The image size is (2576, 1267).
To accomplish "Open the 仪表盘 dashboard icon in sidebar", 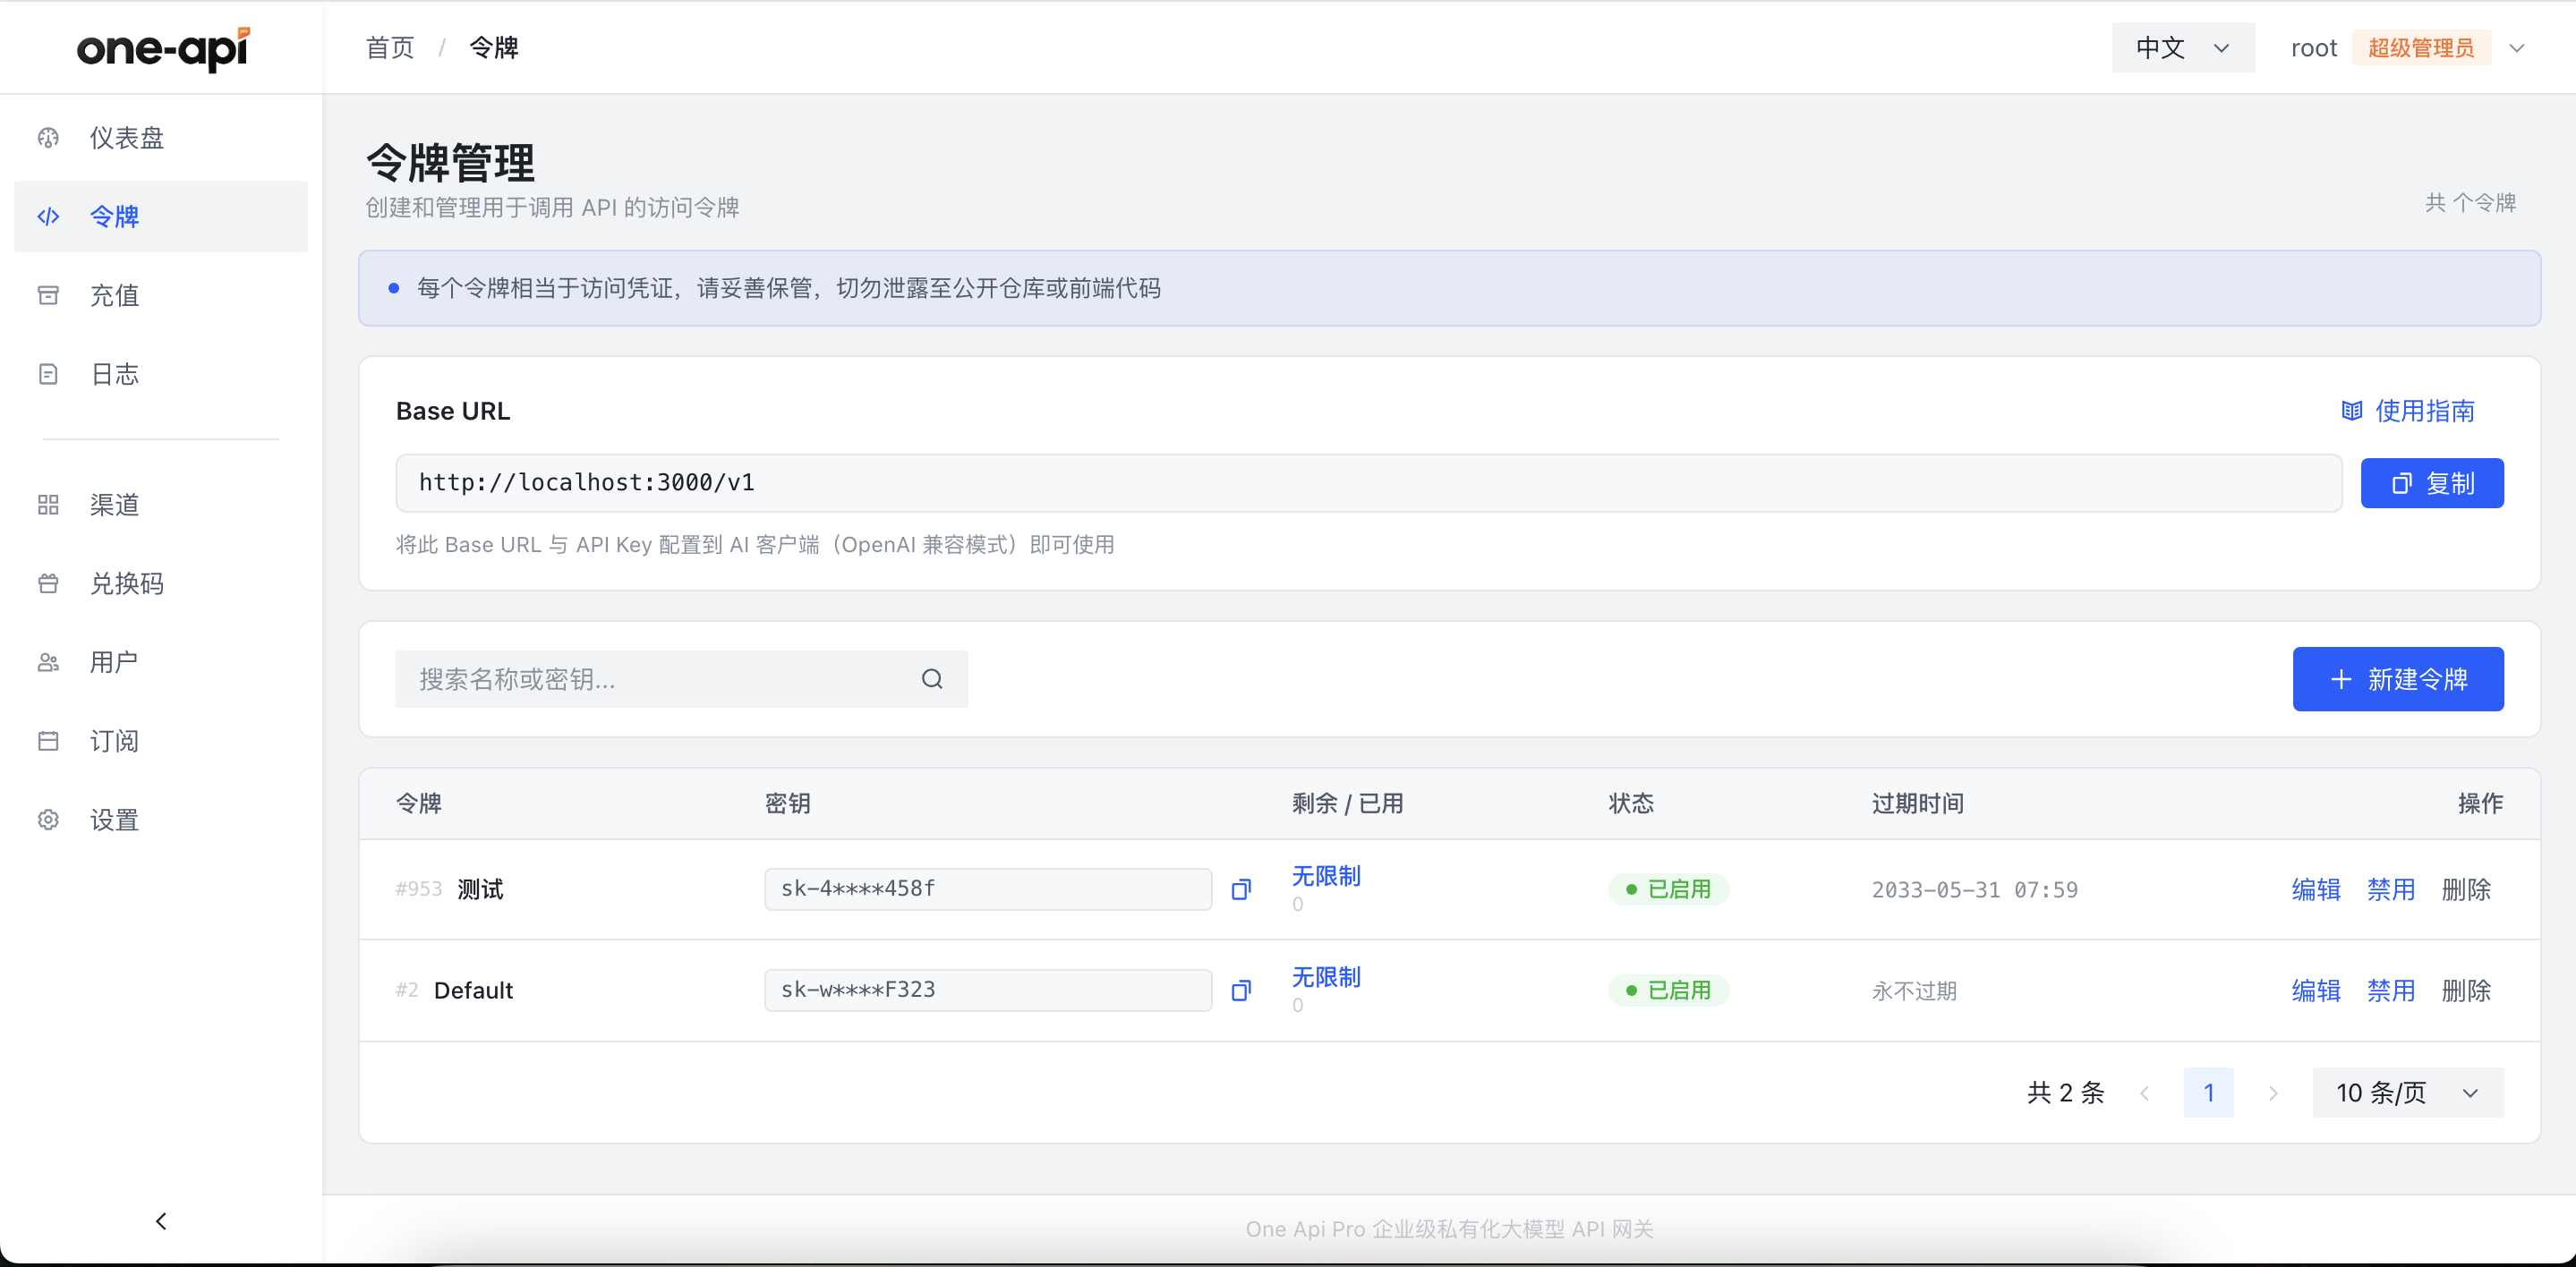I will click(48, 138).
